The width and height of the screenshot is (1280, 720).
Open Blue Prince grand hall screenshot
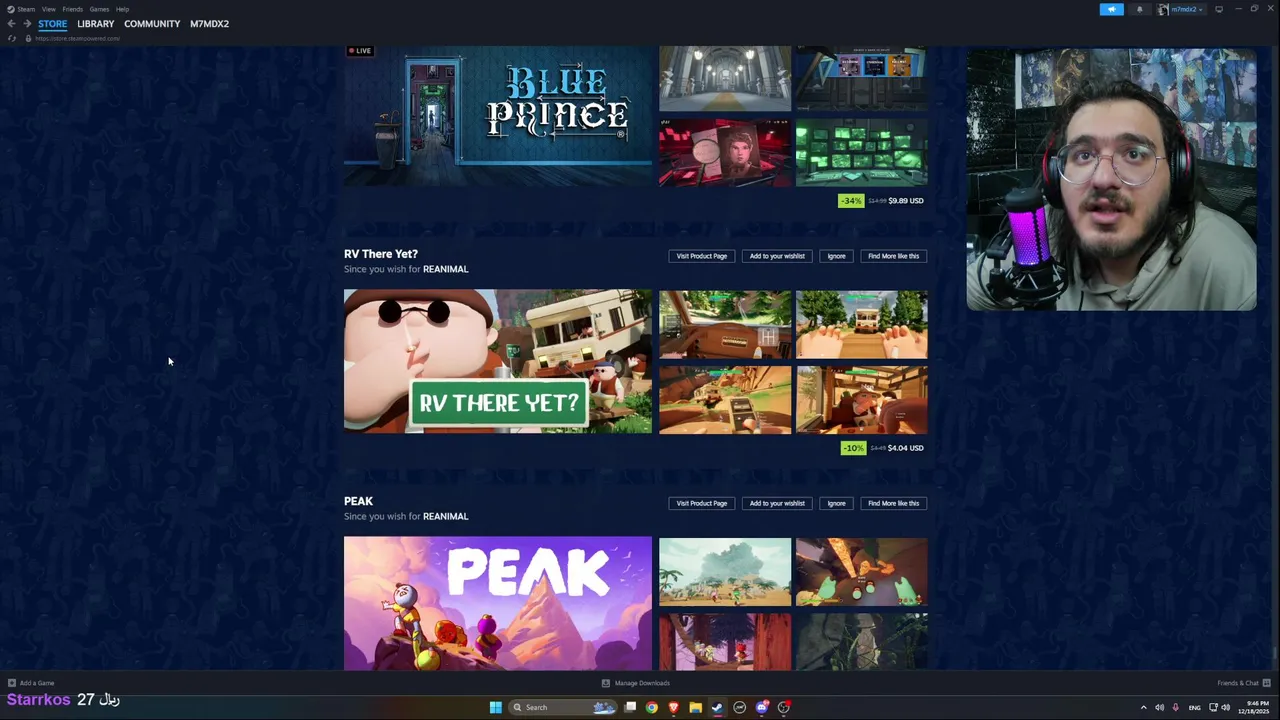pyautogui.click(x=725, y=78)
